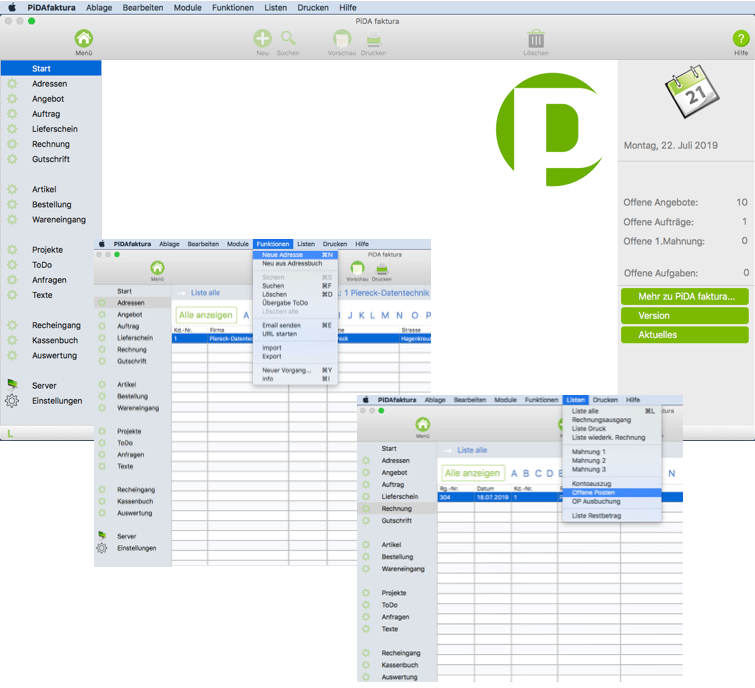Click Server icon in Adressen window sidebar
This screenshot has height=688, width=755.
pyautogui.click(x=102, y=535)
